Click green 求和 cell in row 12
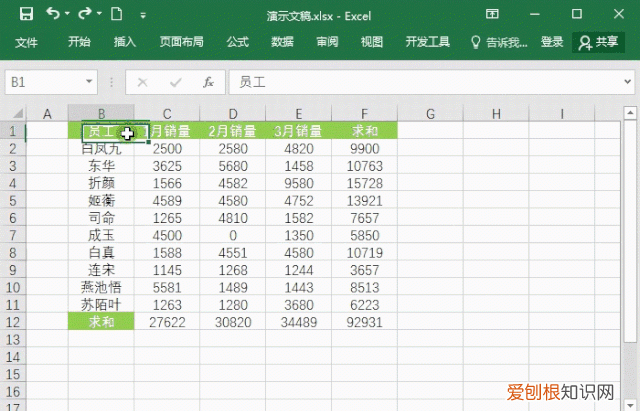The width and height of the screenshot is (640, 411). point(101,322)
